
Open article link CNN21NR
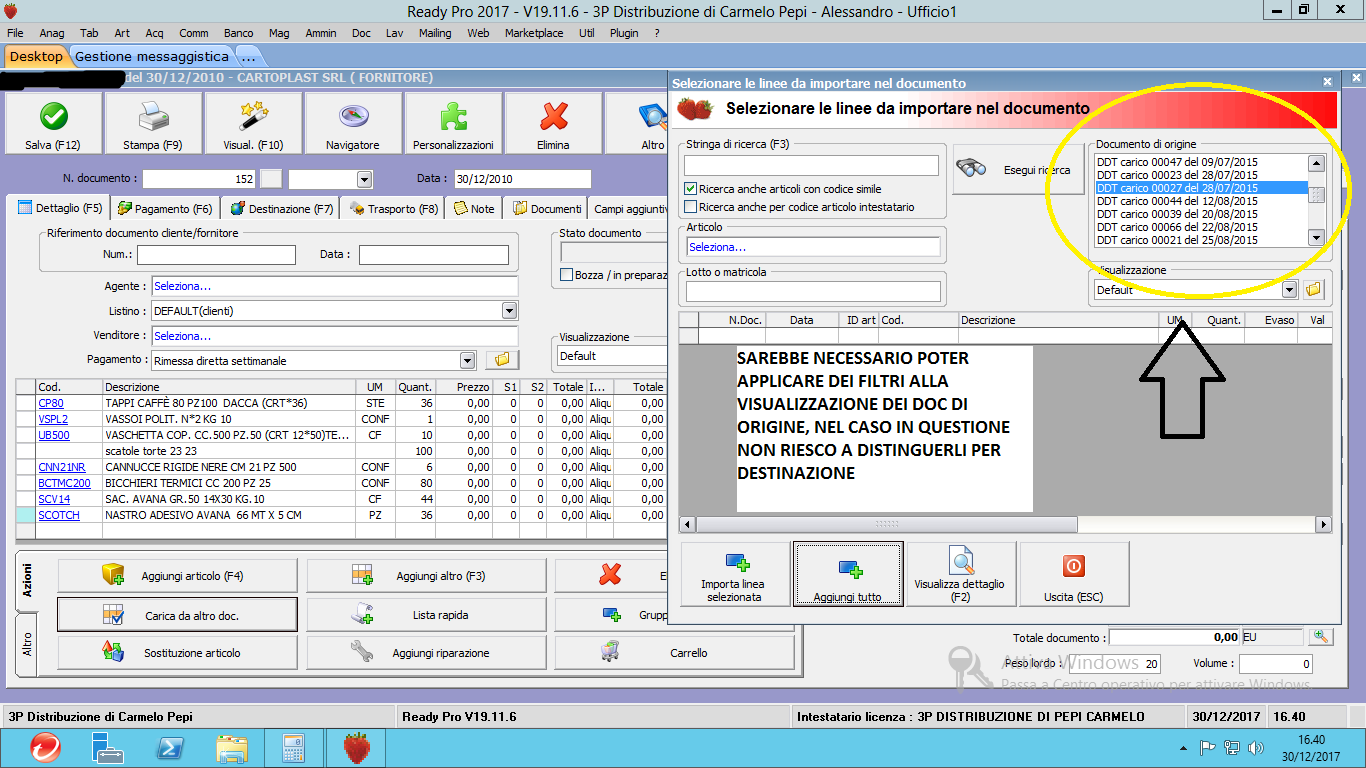click(x=62, y=467)
